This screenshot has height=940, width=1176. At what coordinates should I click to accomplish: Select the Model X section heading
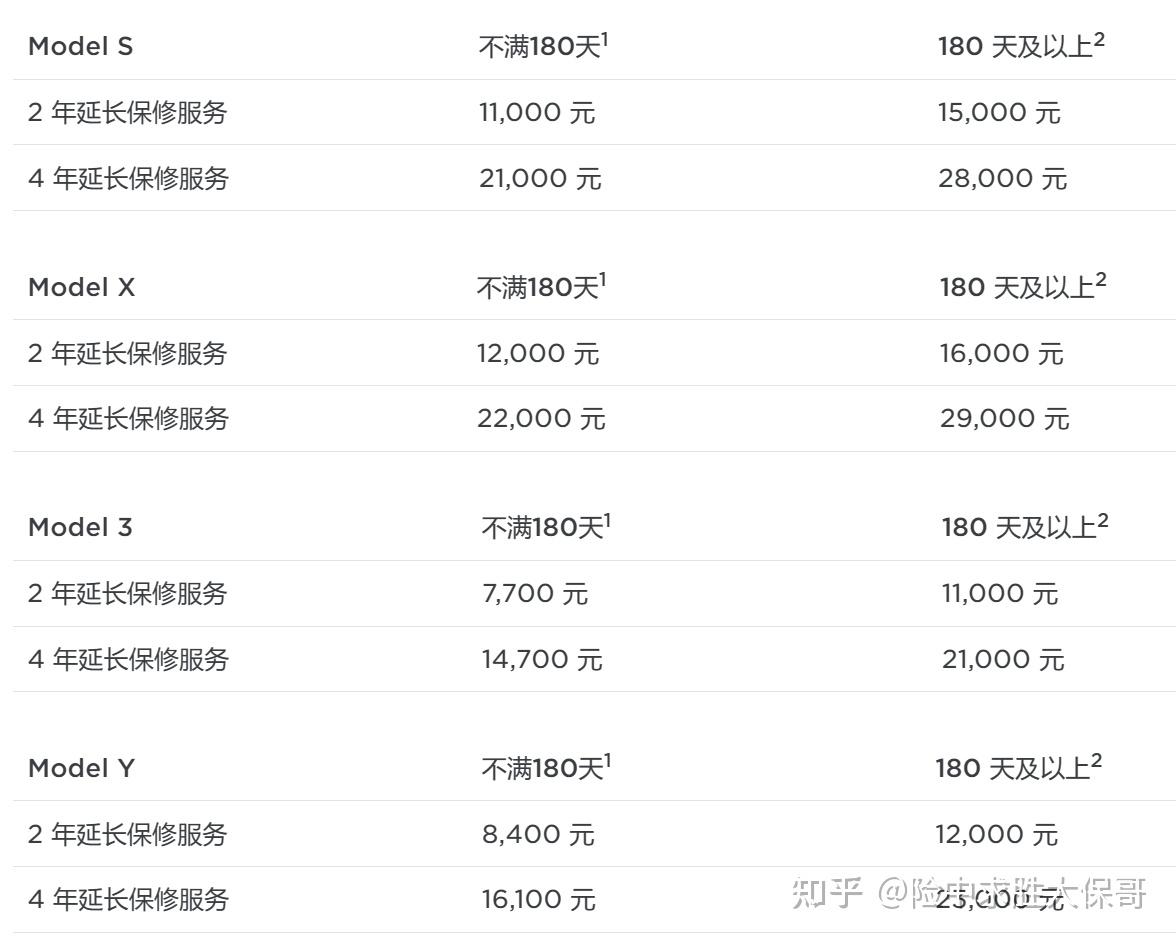click(x=81, y=288)
